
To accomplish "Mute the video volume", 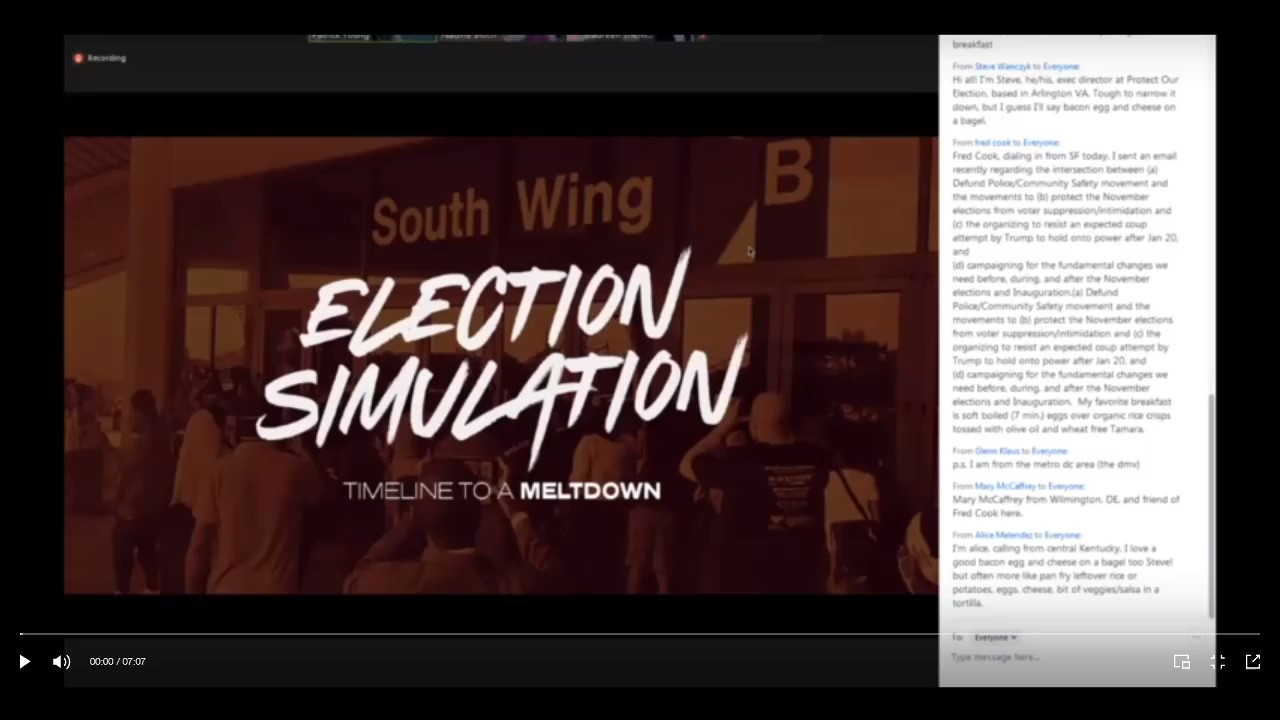I will pyautogui.click(x=62, y=661).
